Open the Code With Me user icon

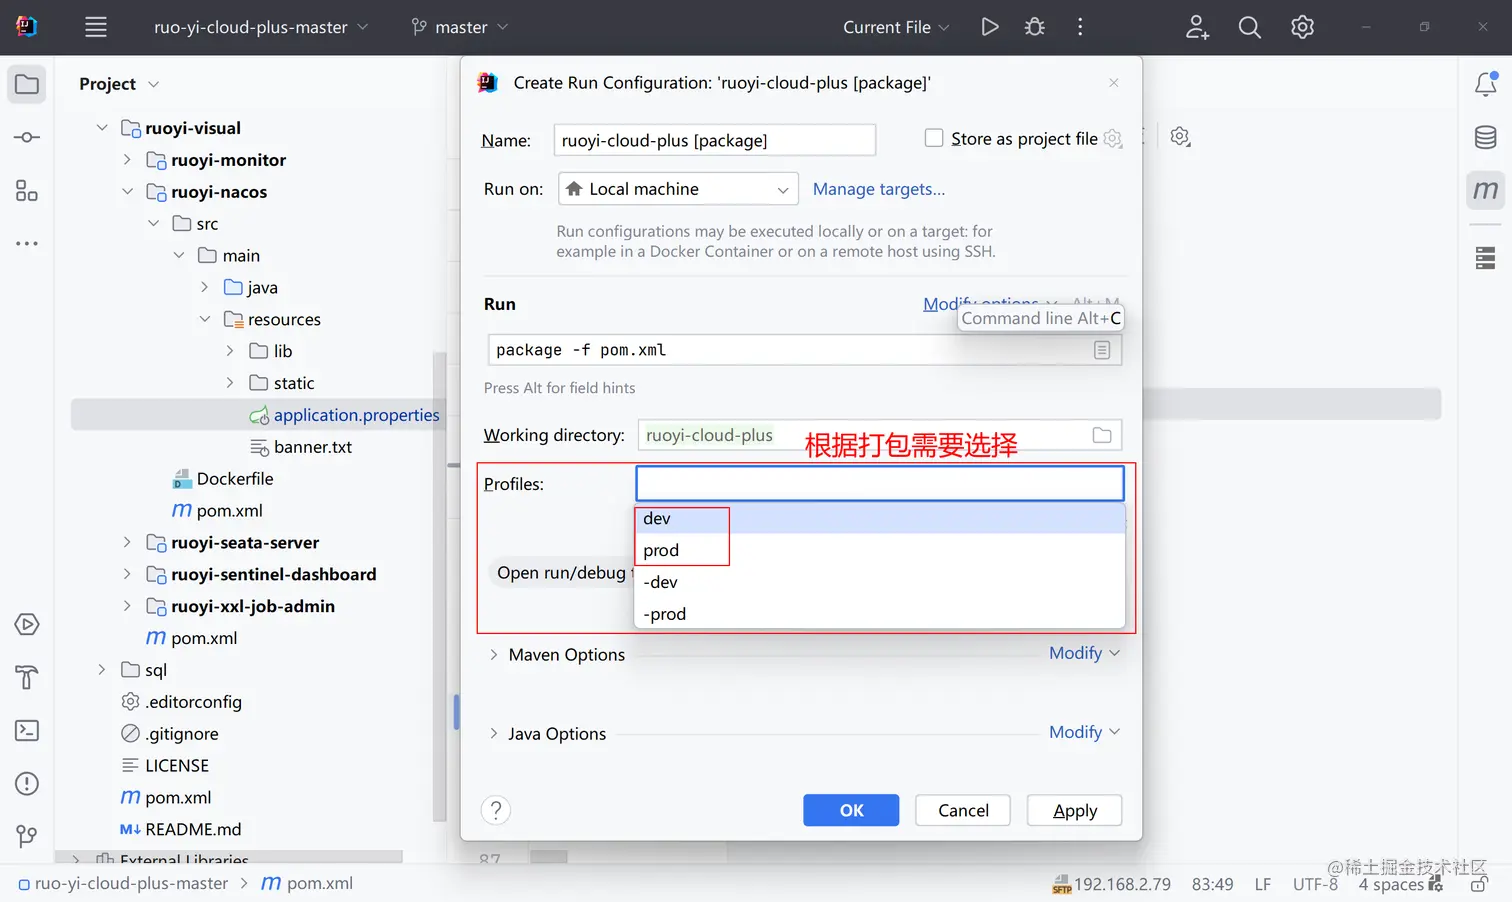[x=1197, y=27]
